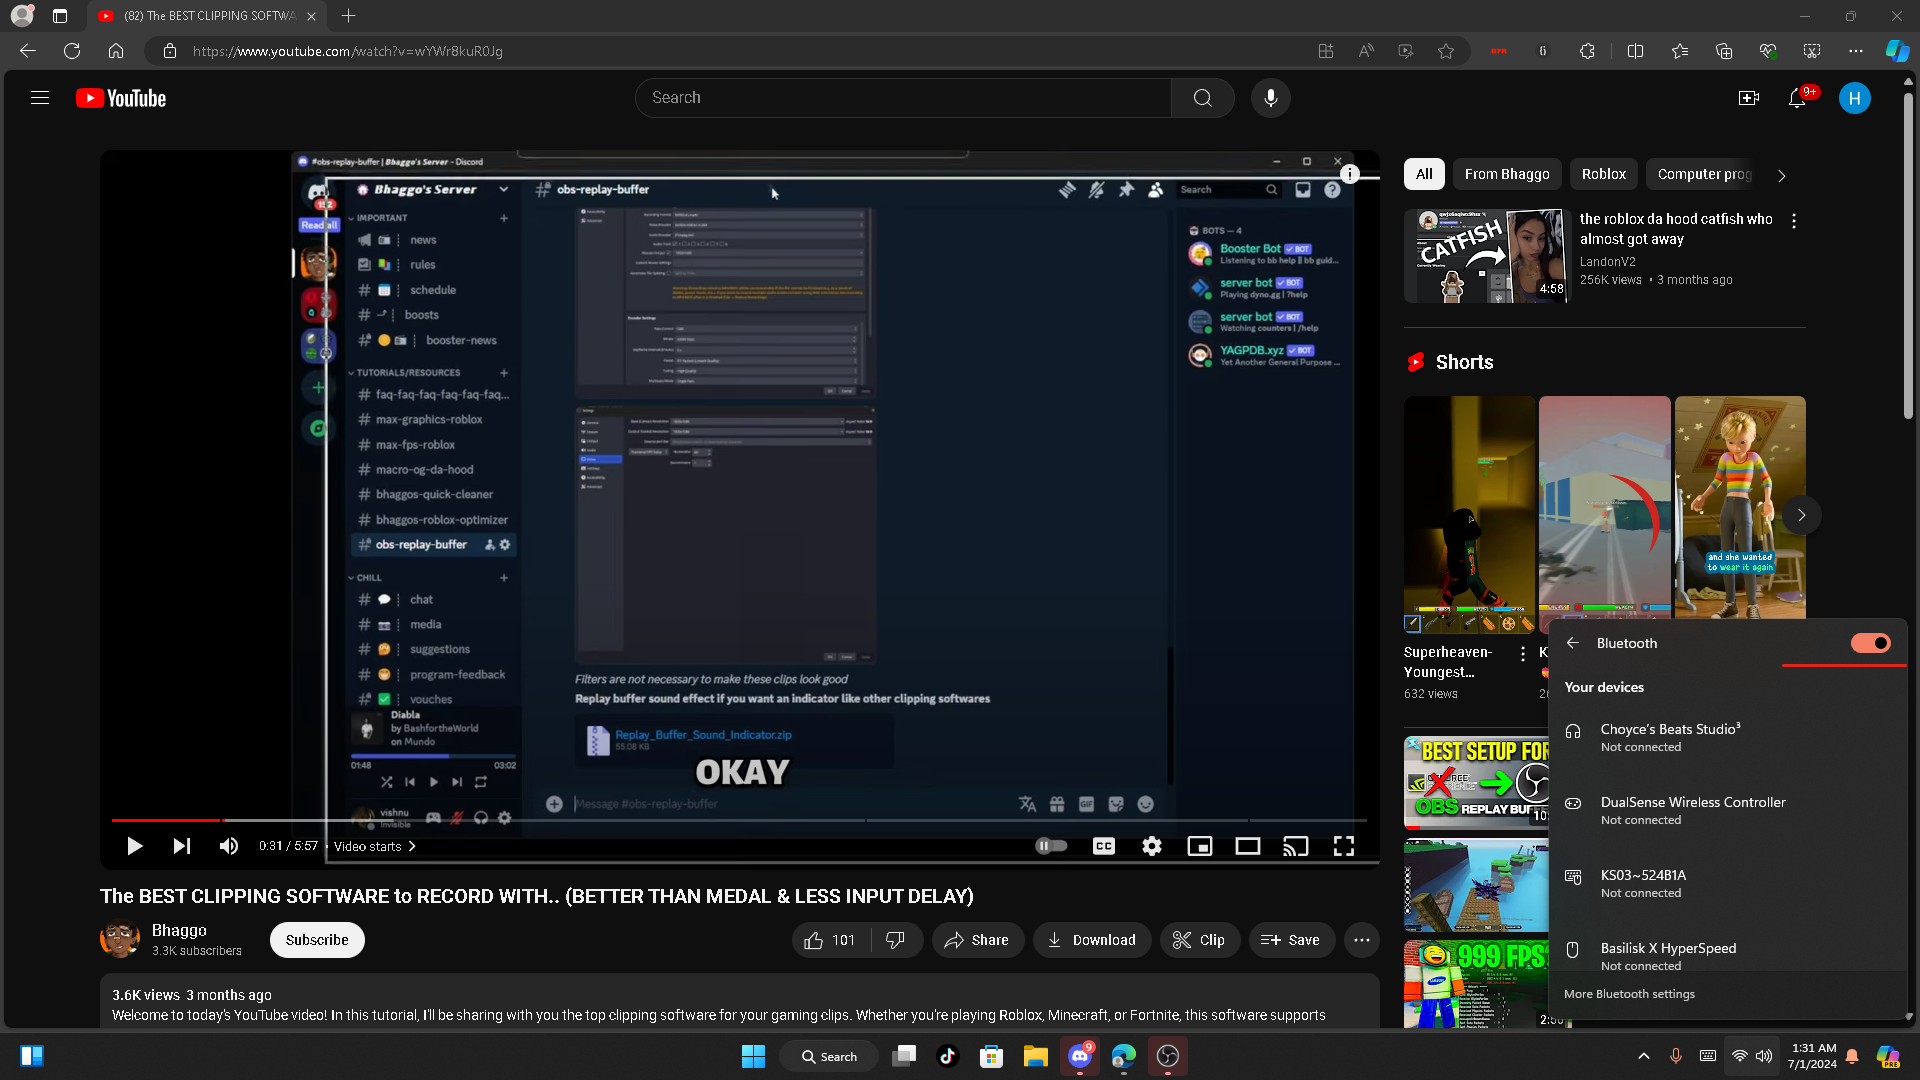This screenshot has width=1920, height=1080.
Task: Refresh the browser page
Action: click(x=72, y=51)
